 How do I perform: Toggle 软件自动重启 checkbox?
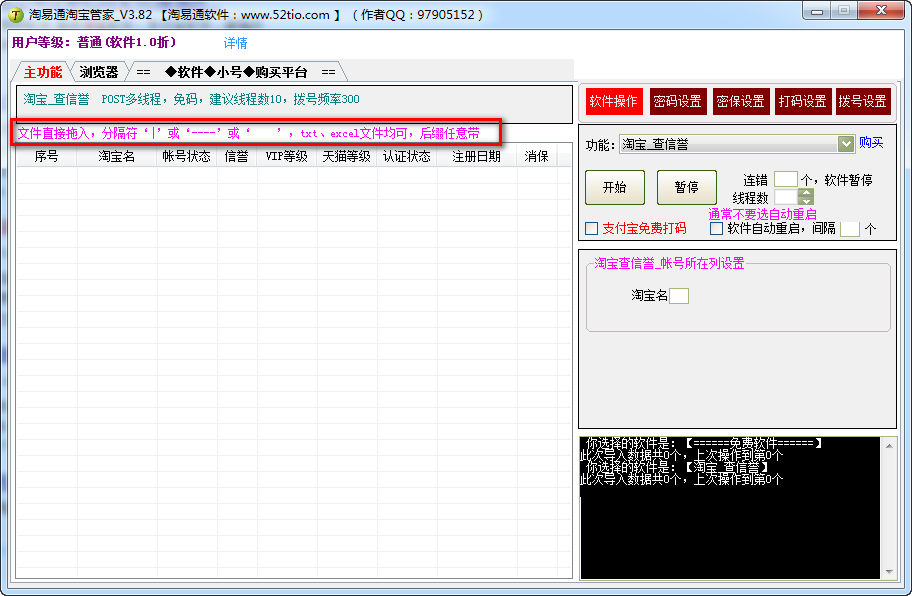pyautogui.click(x=717, y=228)
